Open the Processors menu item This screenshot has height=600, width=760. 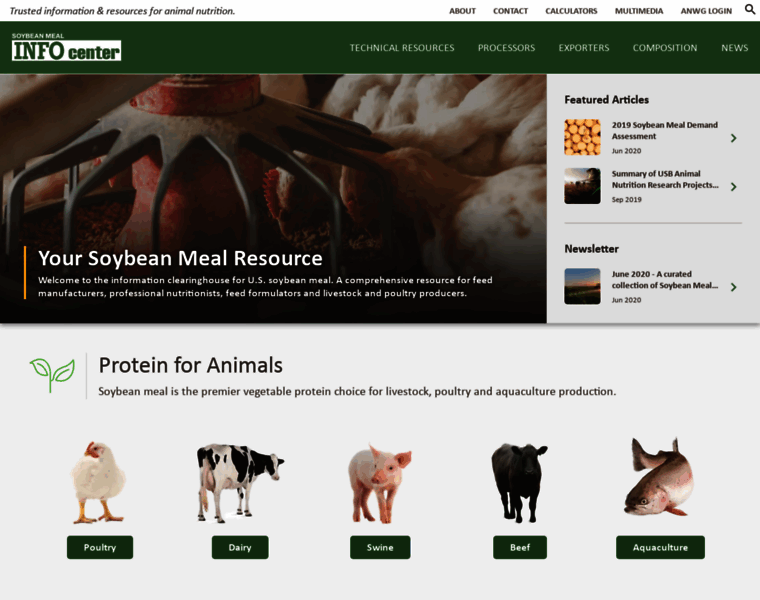tap(506, 48)
